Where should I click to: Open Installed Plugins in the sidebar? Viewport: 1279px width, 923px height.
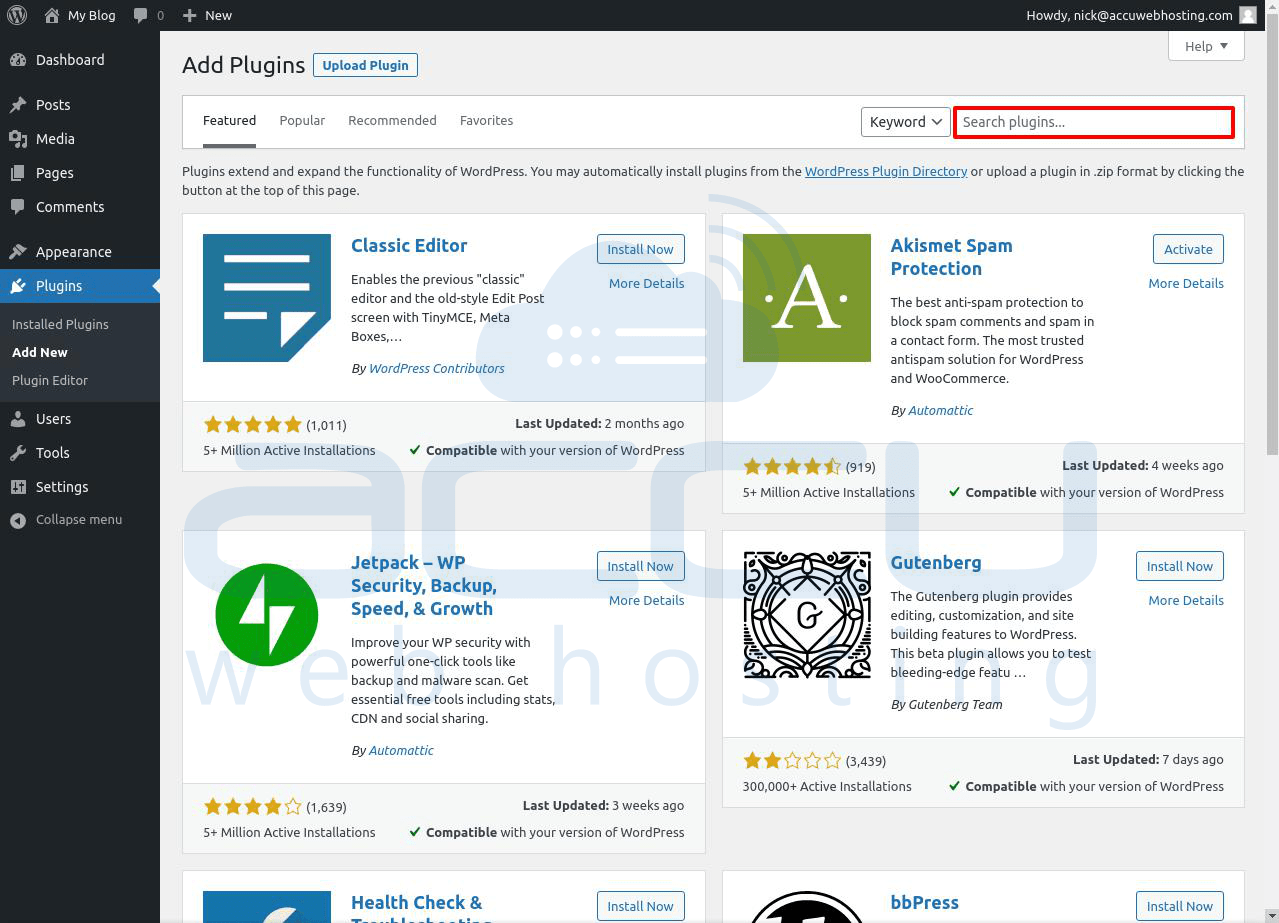[60, 324]
